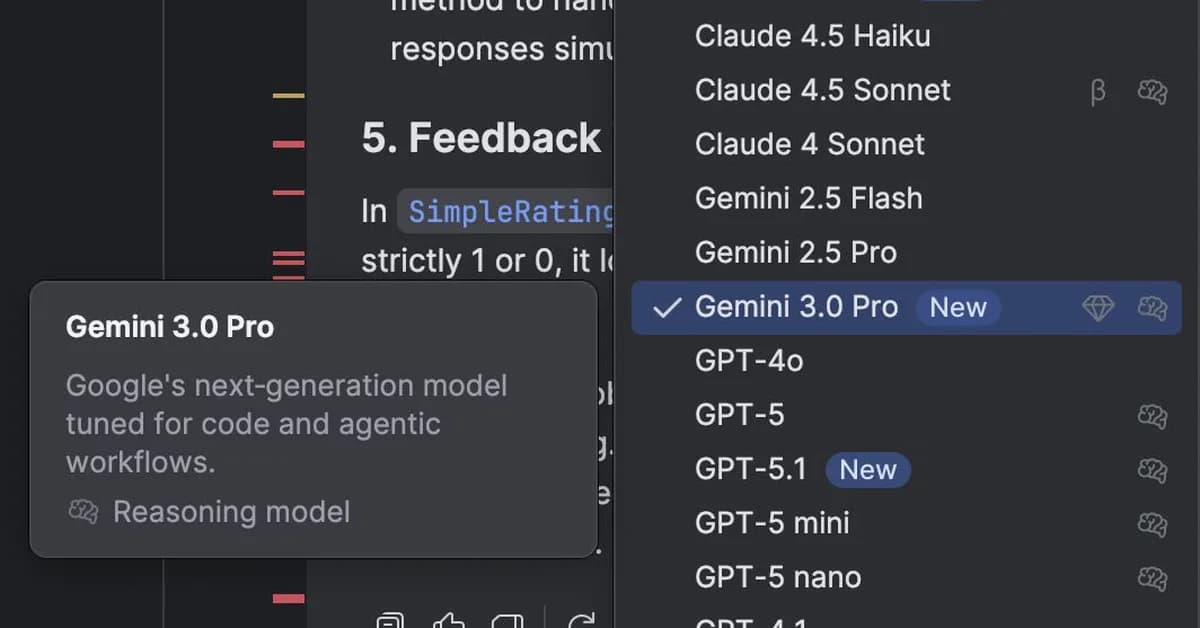
Task: Click the brain reasoning icon next to GPT-5.1
Action: pos(1152,470)
